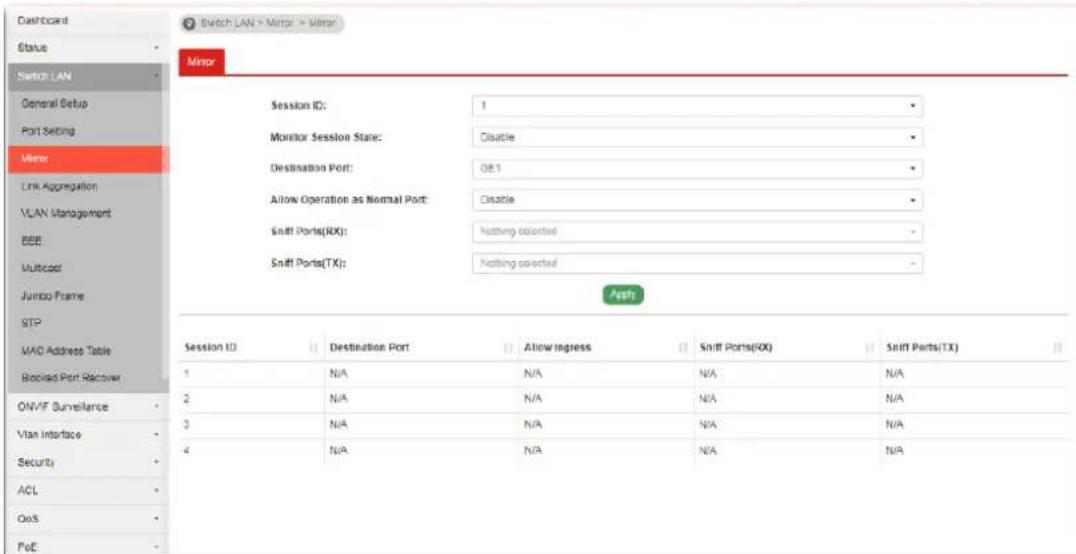Click the Monitor Session State label
Screen dimensions: 1076x554
click(326, 137)
